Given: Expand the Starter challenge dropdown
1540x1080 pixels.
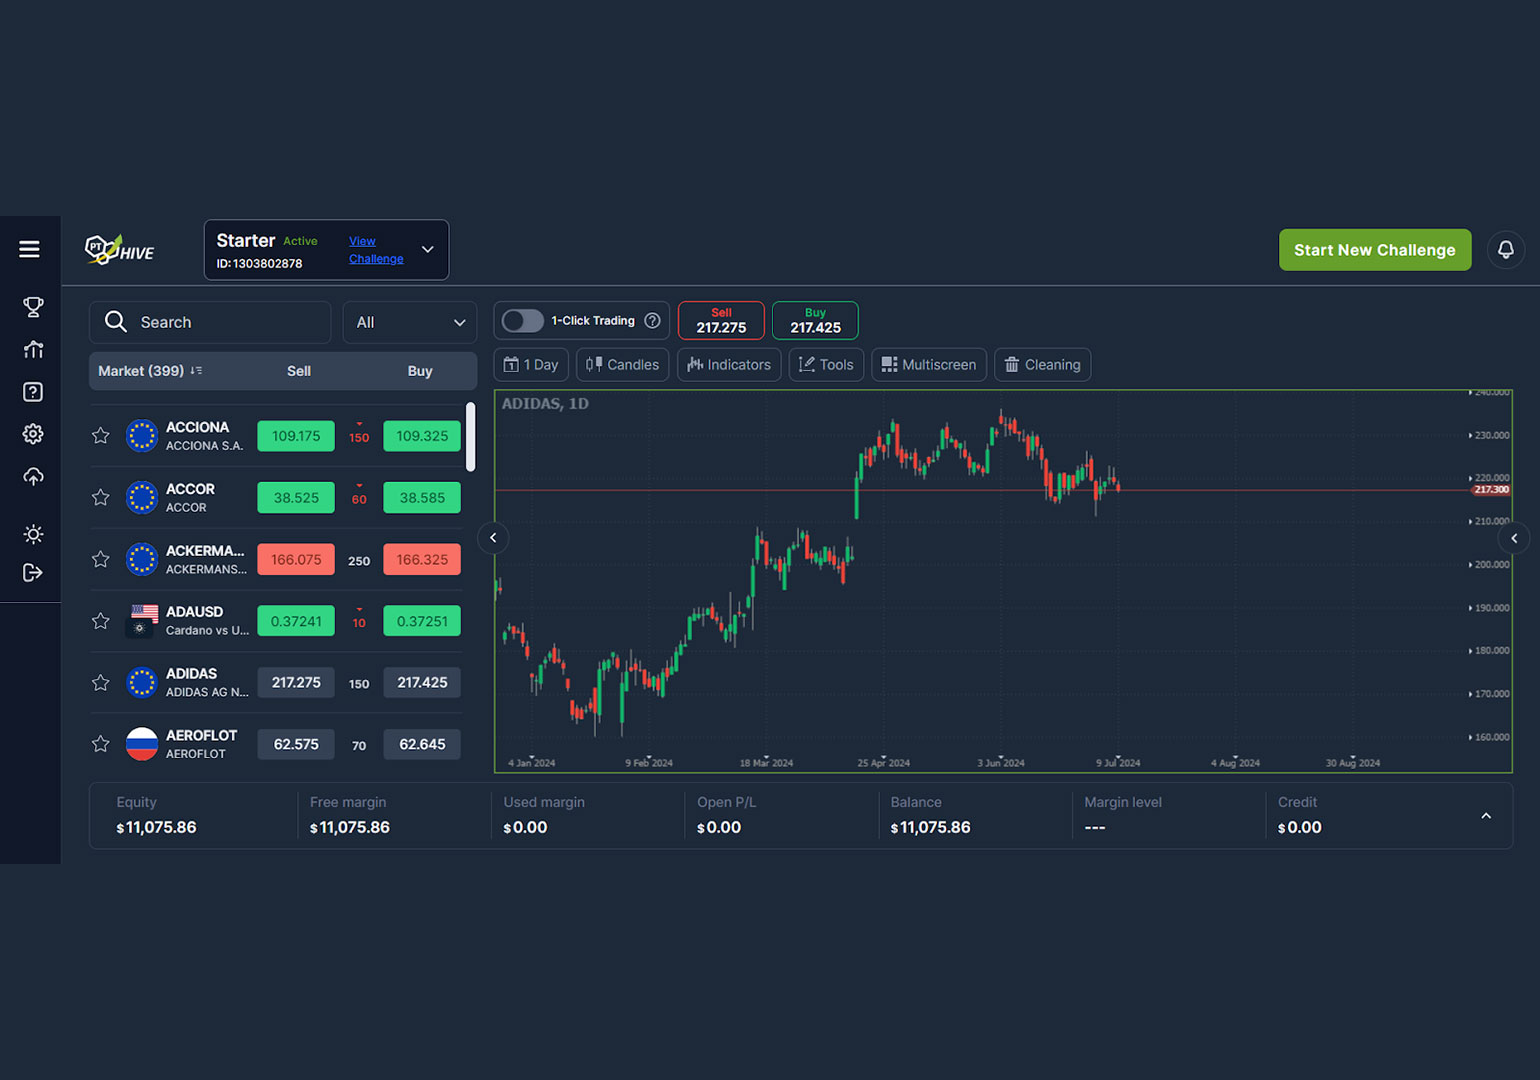Looking at the screenshot, I should coord(427,249).
